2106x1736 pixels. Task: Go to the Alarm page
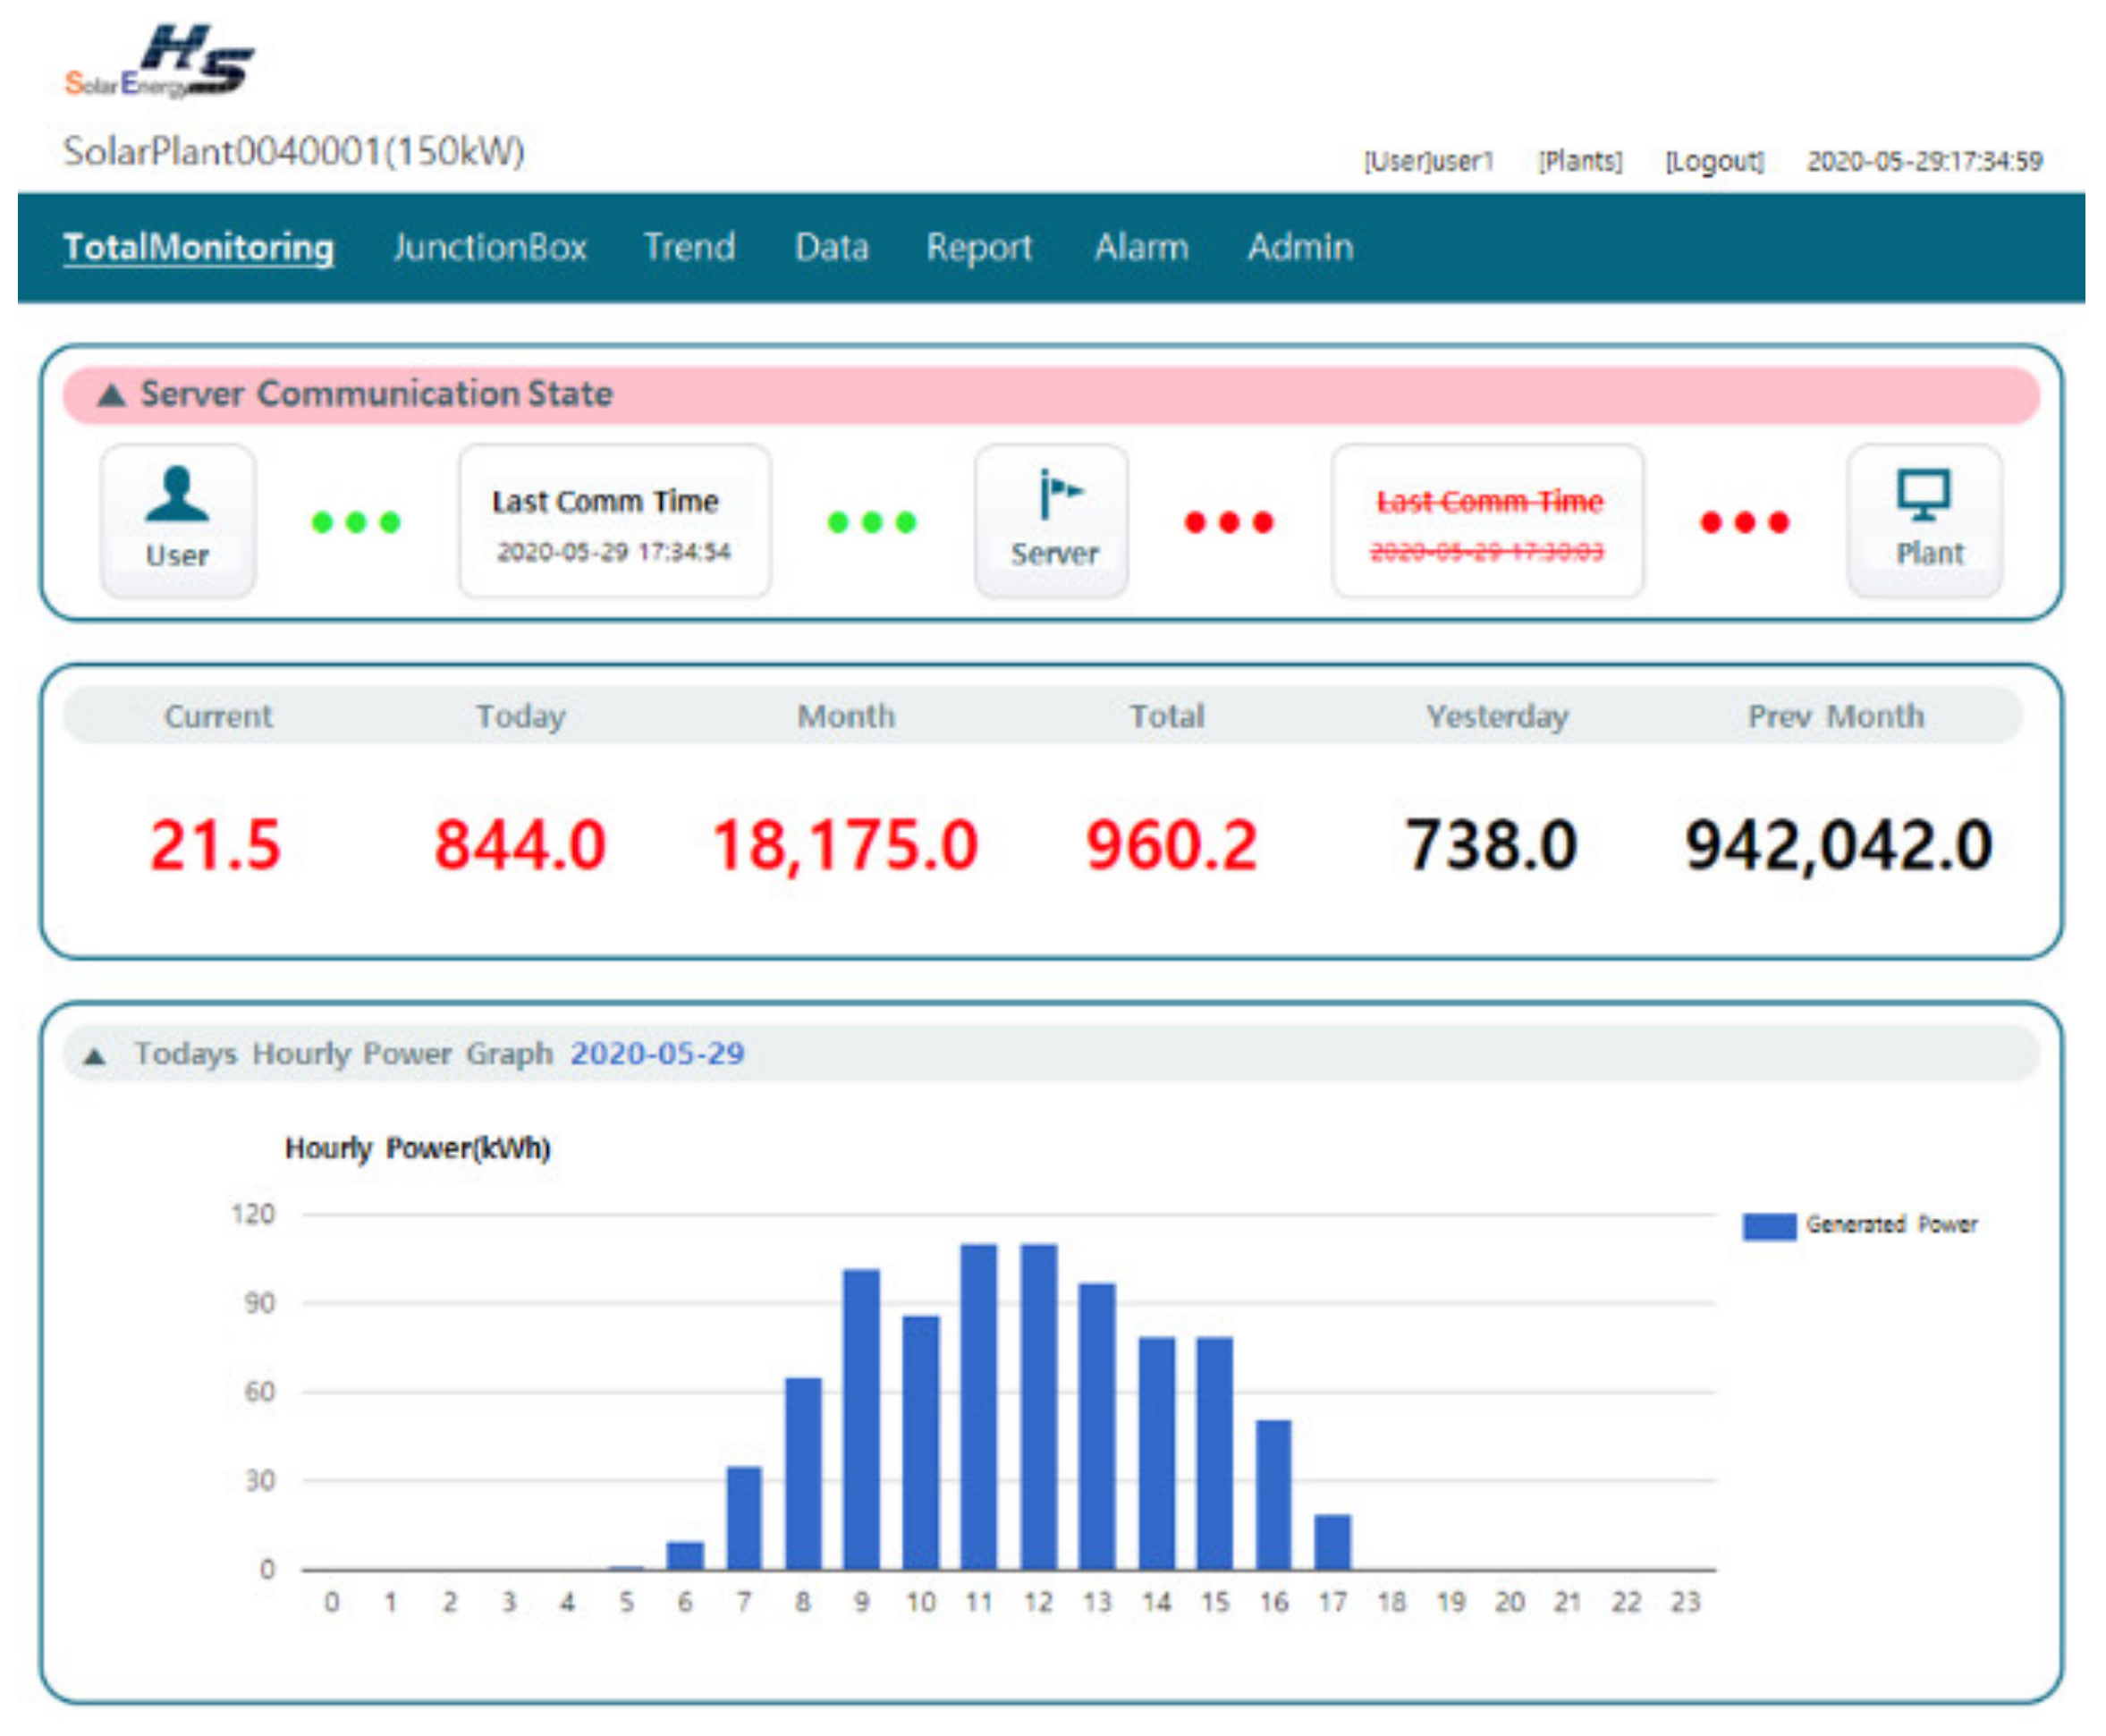(x=1141, y=247)
